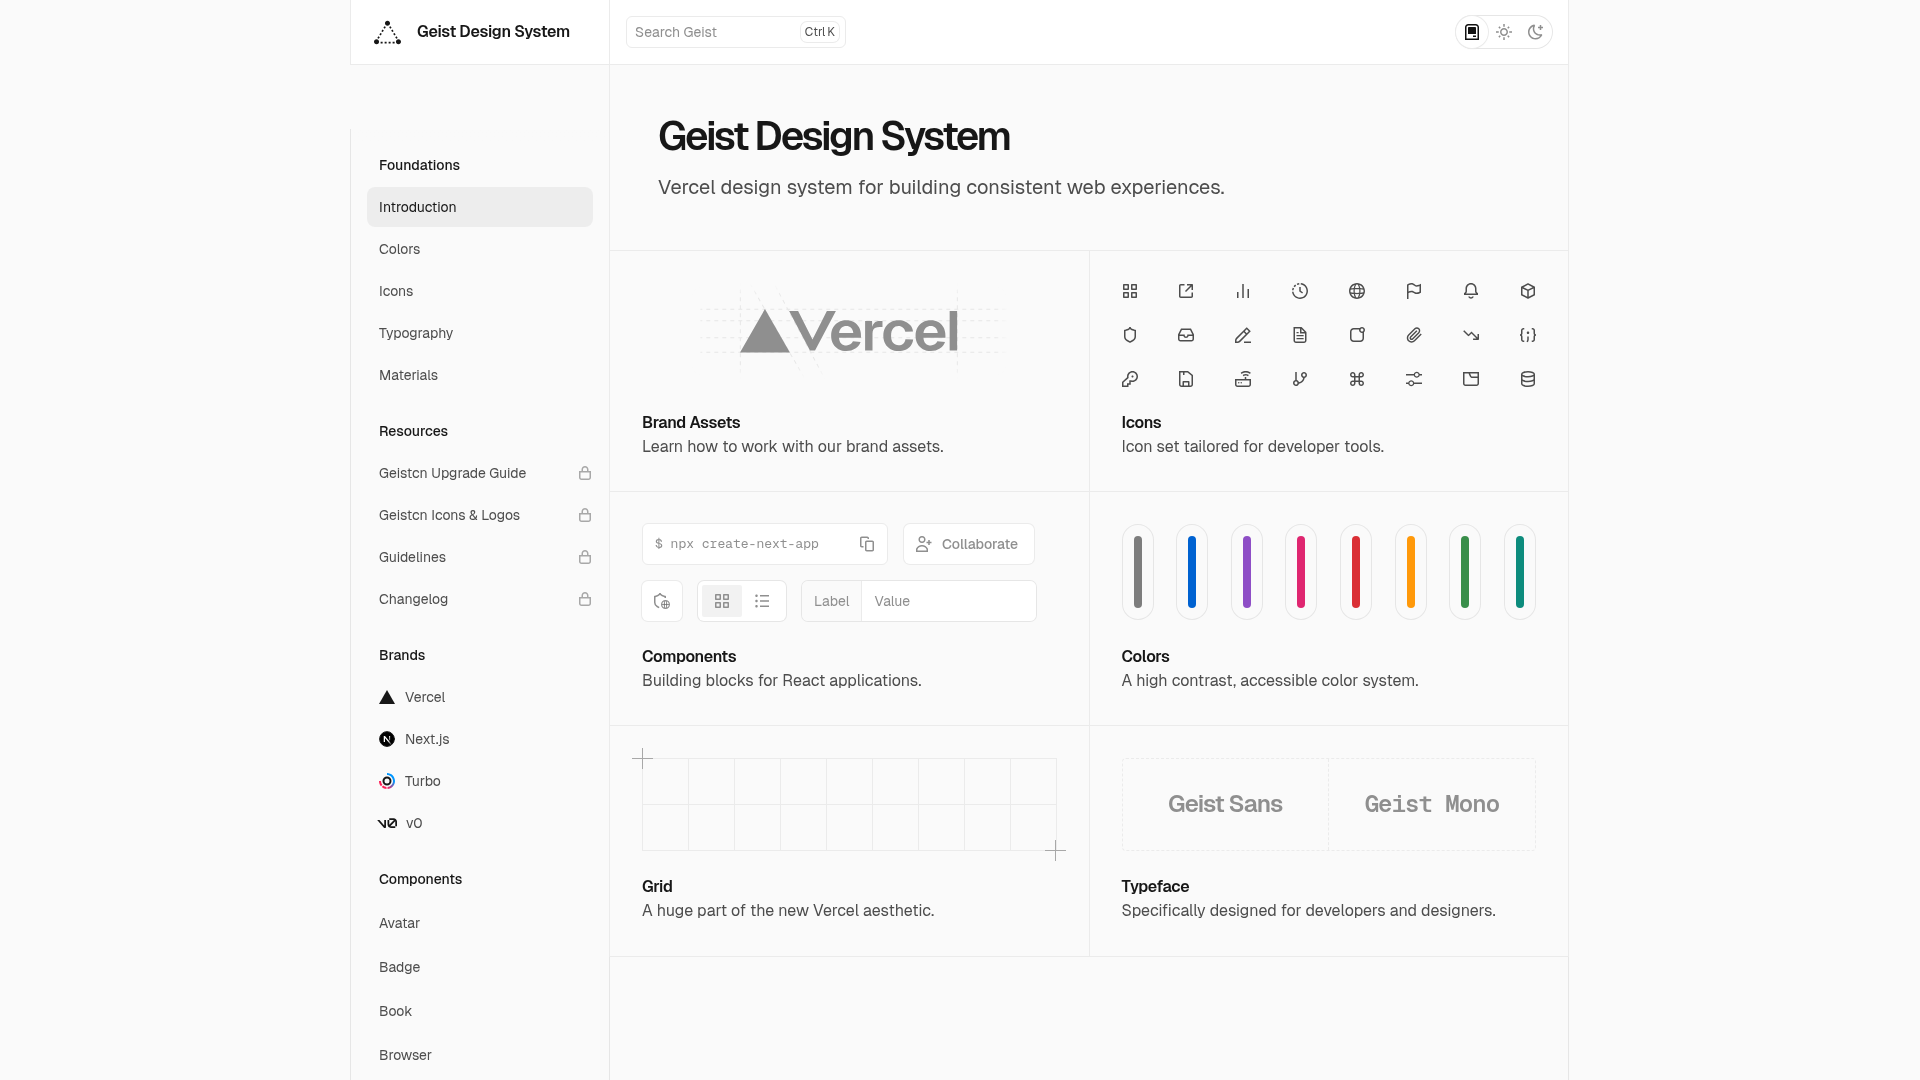Viewport: 1920px width, 1080px height.
Task: Click the git branch icon
Action: (1300, 379)
